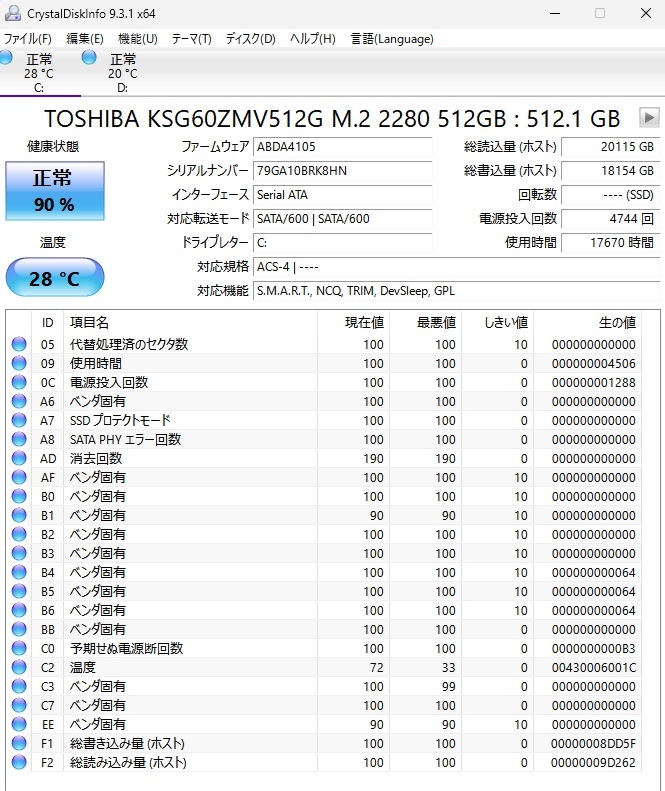Click the status orb for row AD

[19, 458]
